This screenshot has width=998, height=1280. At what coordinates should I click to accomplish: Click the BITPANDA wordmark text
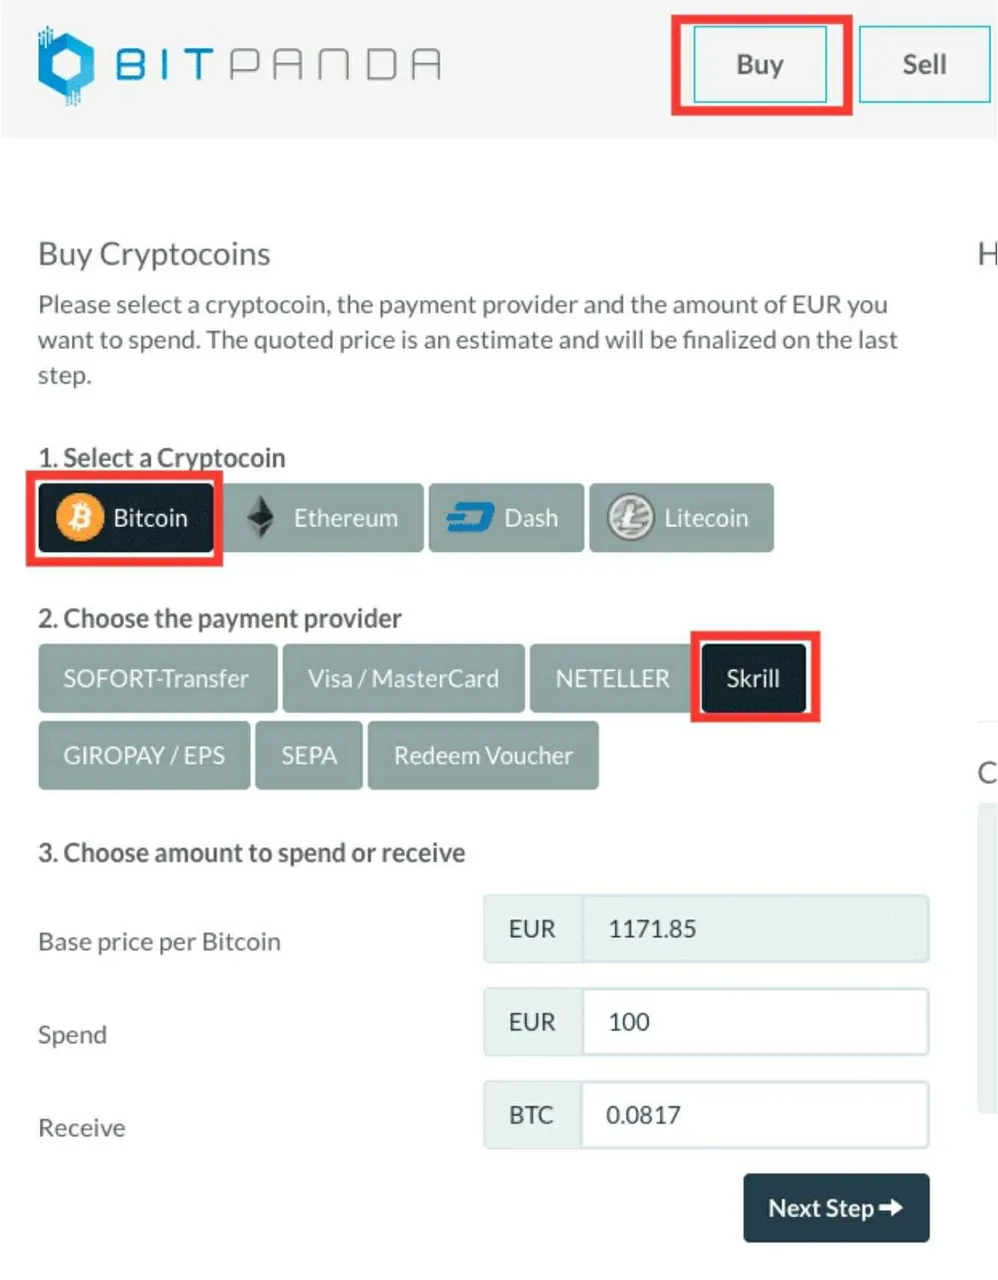pos(278,65)
